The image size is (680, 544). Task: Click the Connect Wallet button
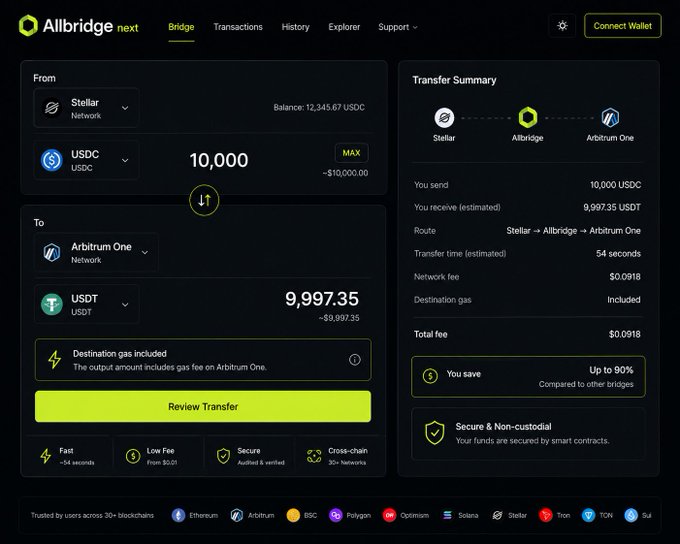click(622, 26)
